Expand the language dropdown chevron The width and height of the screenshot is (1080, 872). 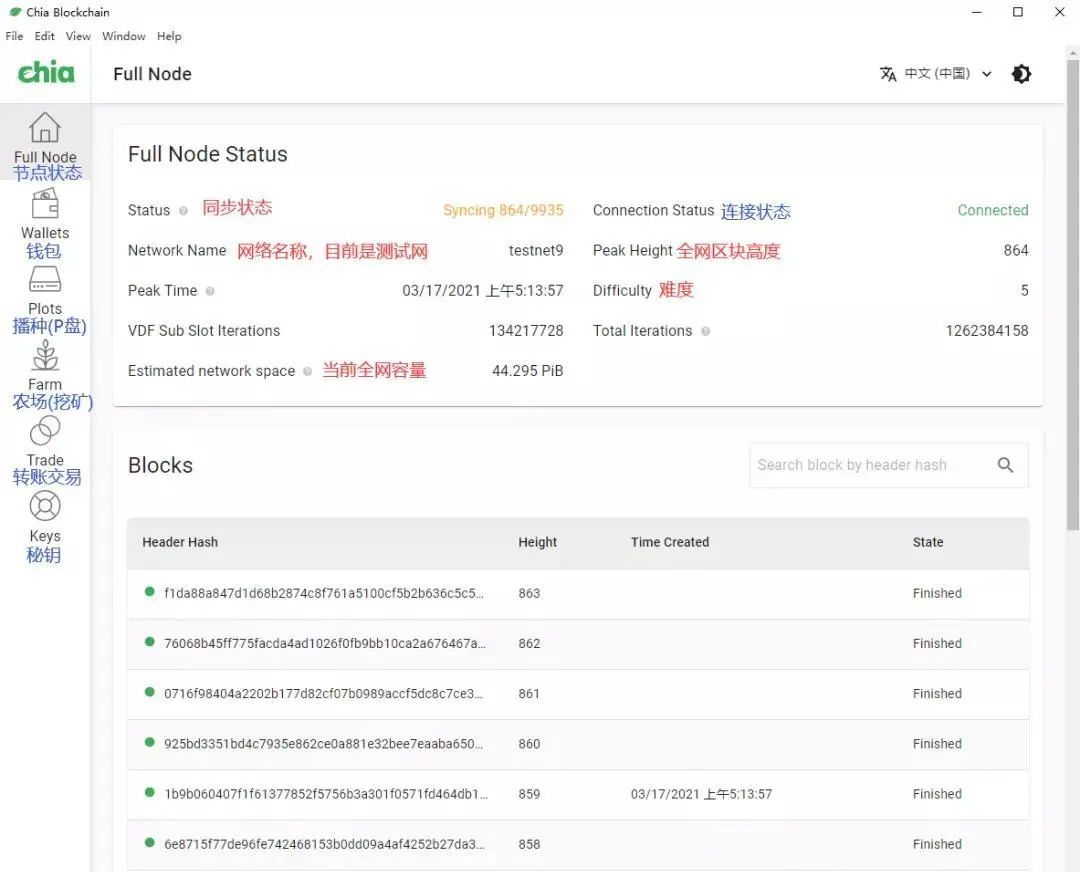986,74
